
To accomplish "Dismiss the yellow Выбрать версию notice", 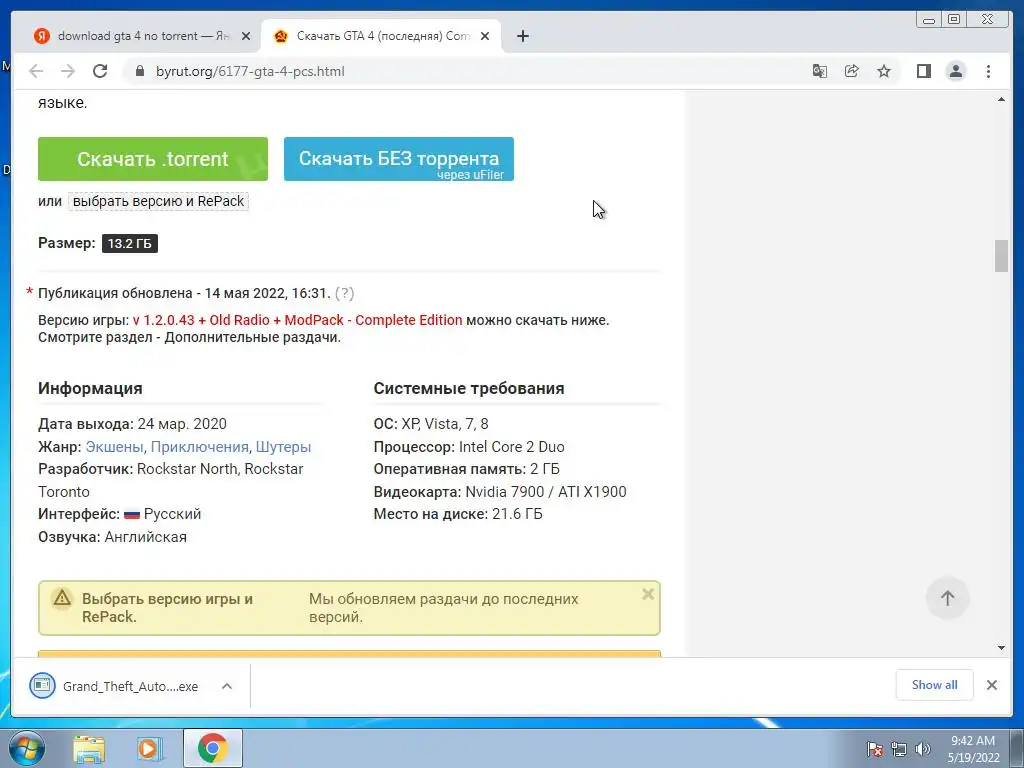I will pyautogui.click(x=648, y=594).
